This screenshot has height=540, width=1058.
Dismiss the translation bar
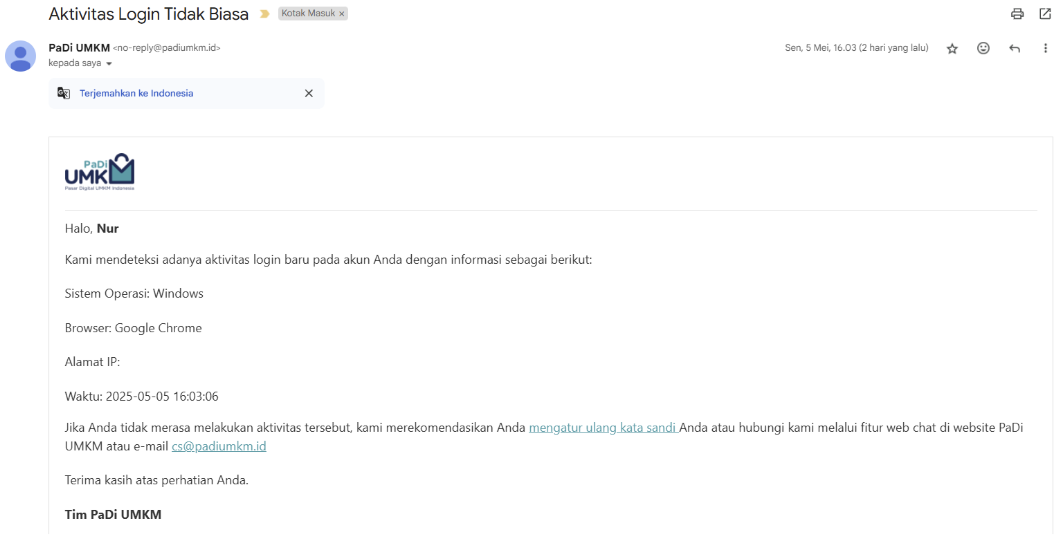point(309,93)
